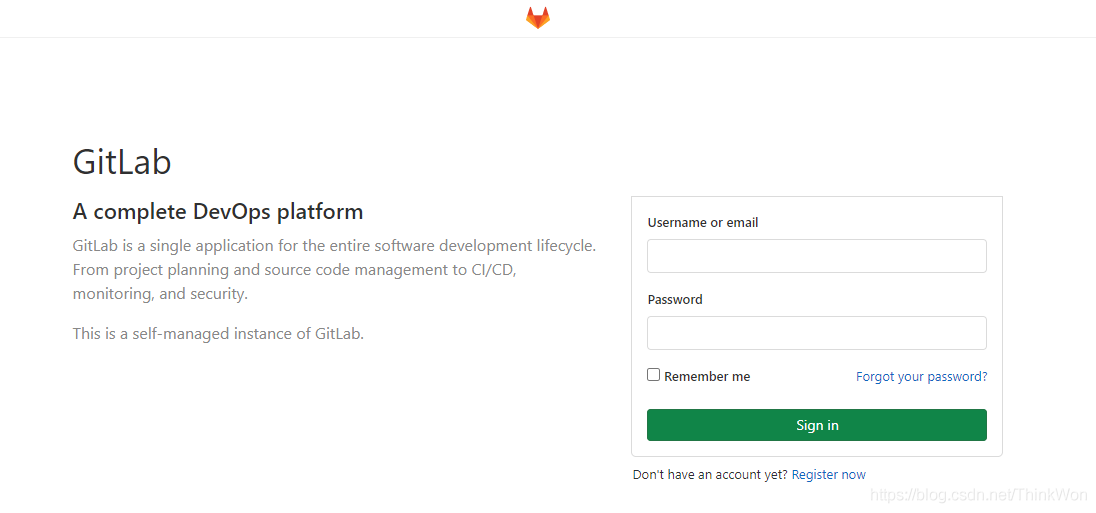Click the GitLab fox logo in header
This screenshot has width=1096, height=513.
[538, 17]
